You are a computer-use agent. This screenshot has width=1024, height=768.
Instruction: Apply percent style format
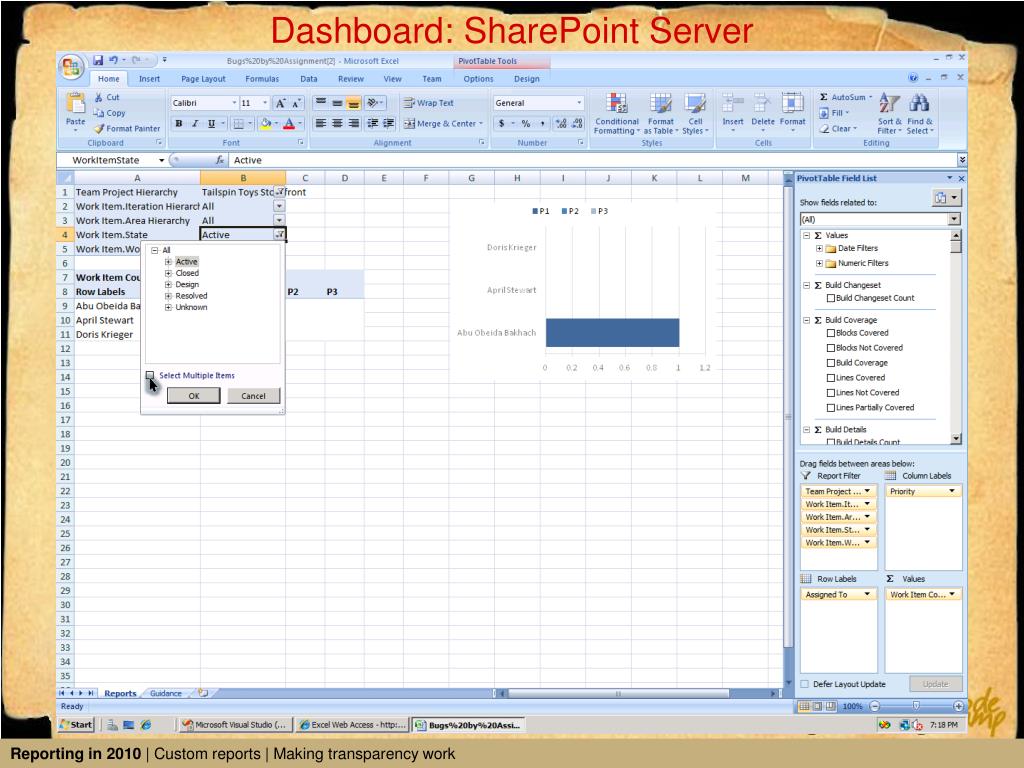(526, 123)
